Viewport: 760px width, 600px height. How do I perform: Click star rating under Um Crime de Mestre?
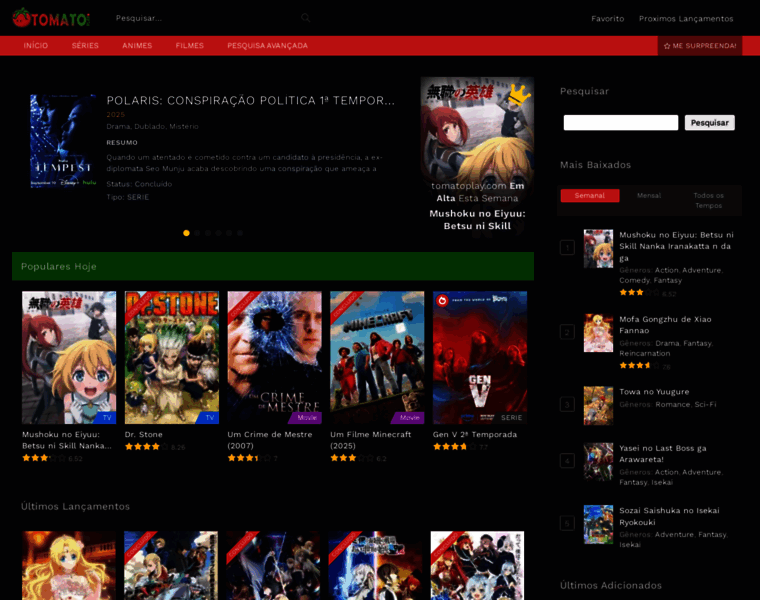pyautogui.click(x=249, y=458)
